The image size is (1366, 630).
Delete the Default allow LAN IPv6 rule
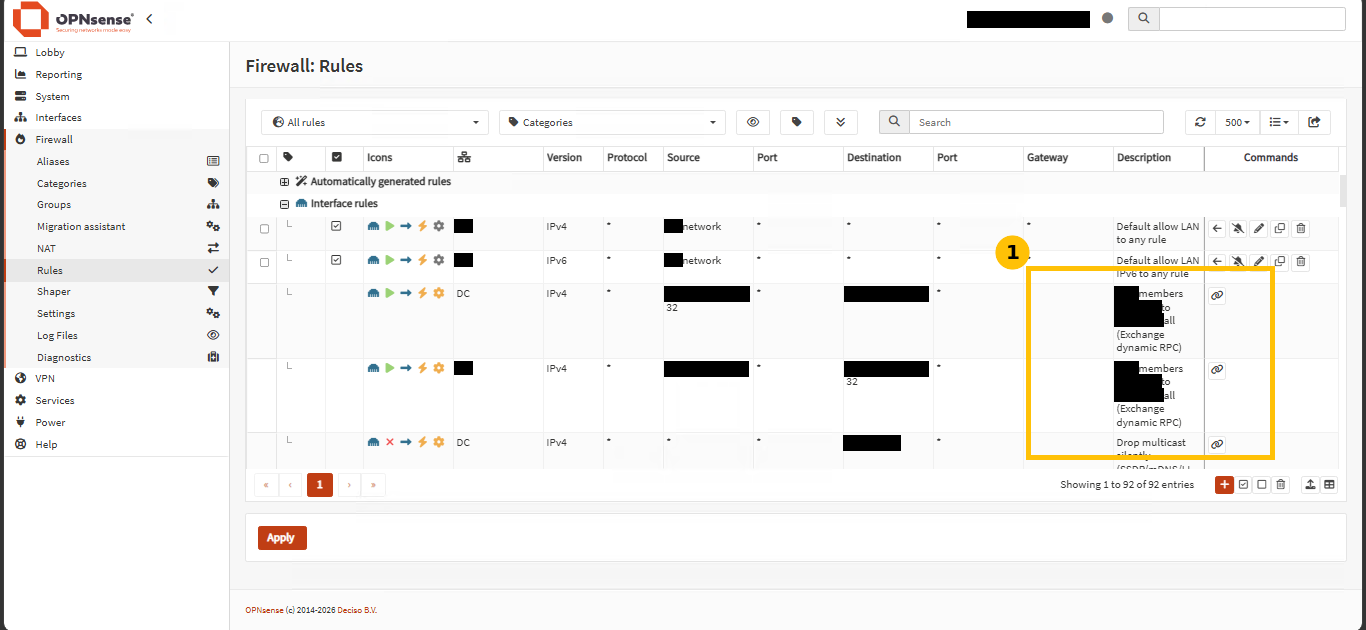click(x=1301, y=262)
